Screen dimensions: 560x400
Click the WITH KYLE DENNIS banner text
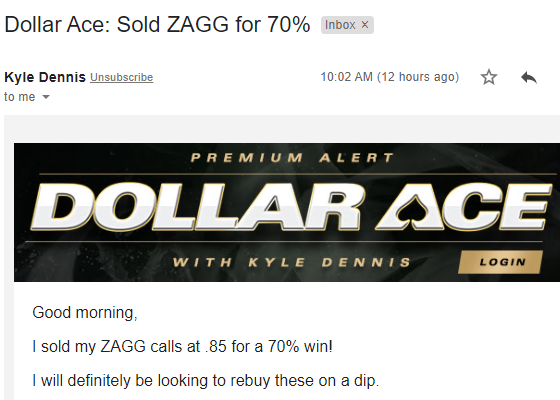tap(291, 262)
